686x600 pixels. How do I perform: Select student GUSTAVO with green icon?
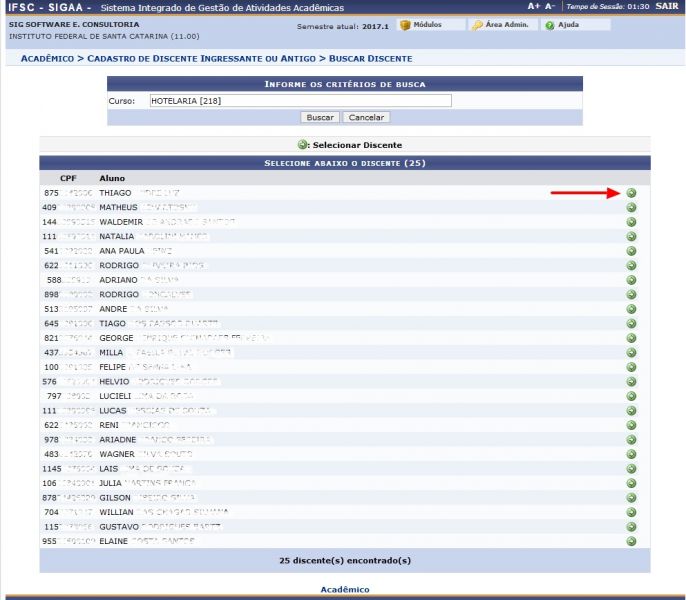[x=631, y=526]
